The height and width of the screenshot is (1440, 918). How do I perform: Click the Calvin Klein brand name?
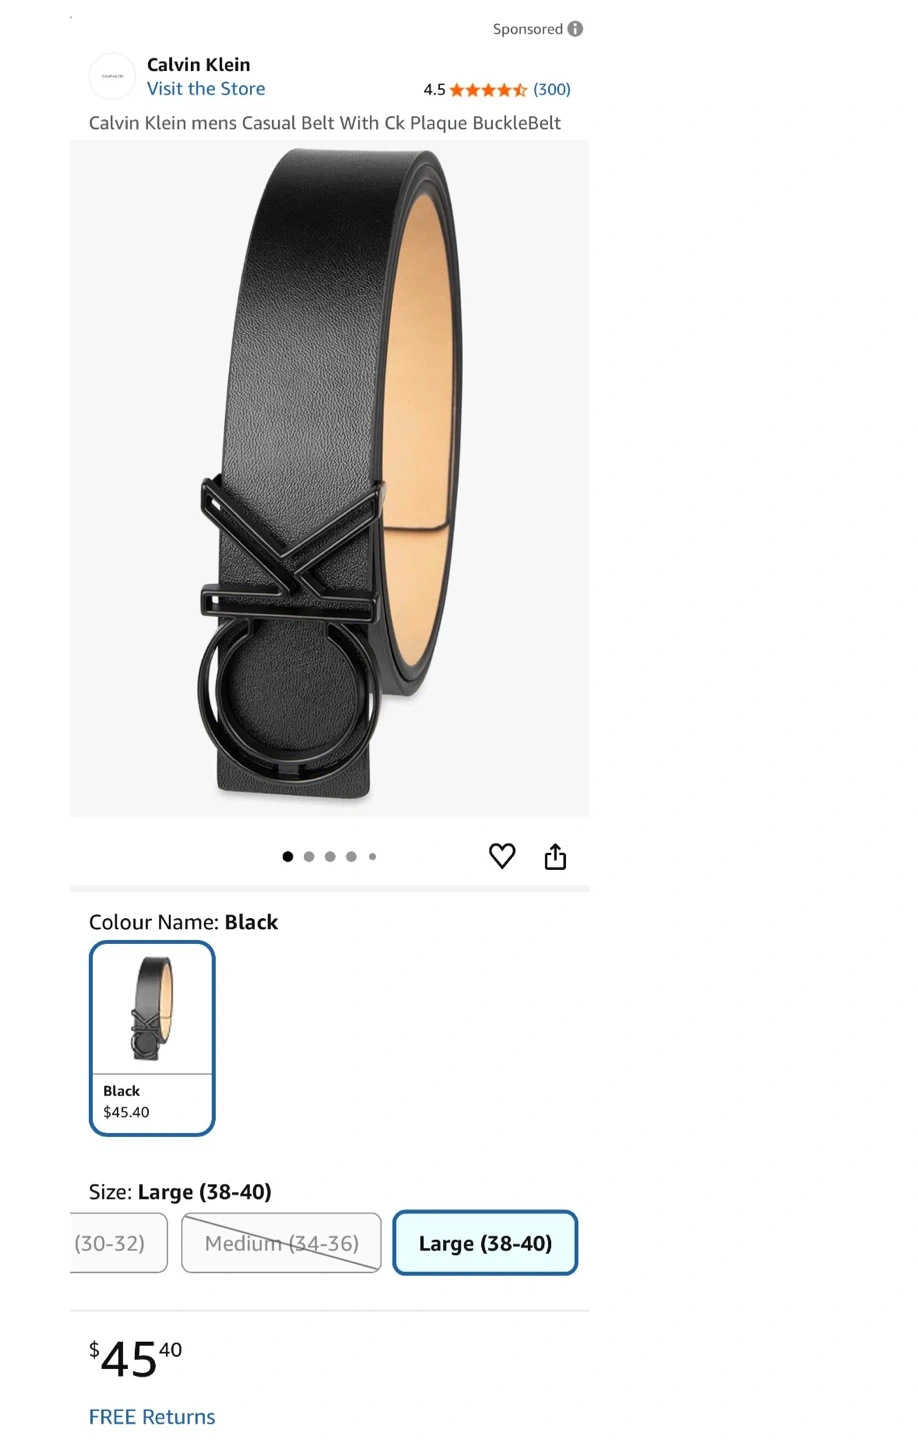tap(199, 65)
